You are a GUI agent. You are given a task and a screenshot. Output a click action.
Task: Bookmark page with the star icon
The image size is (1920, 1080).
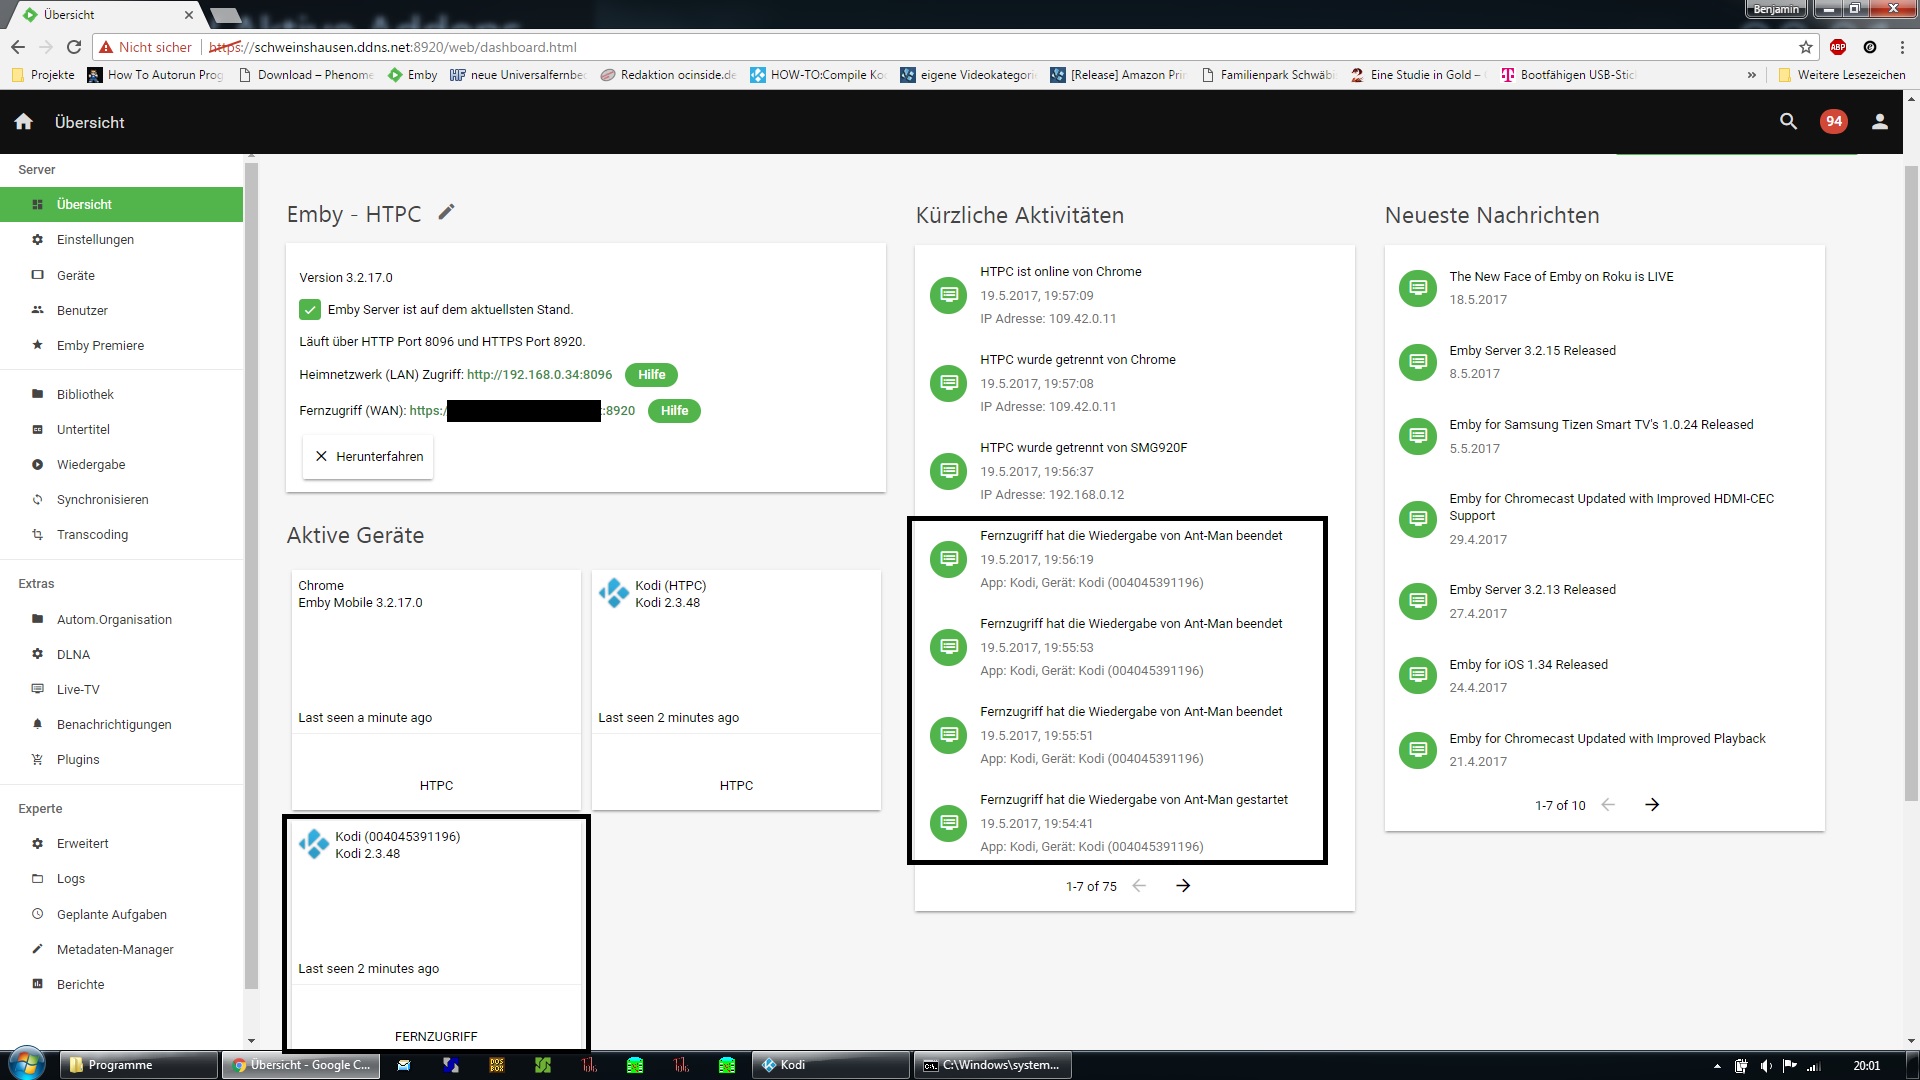pyautogui.click(x=1806, y=47)
